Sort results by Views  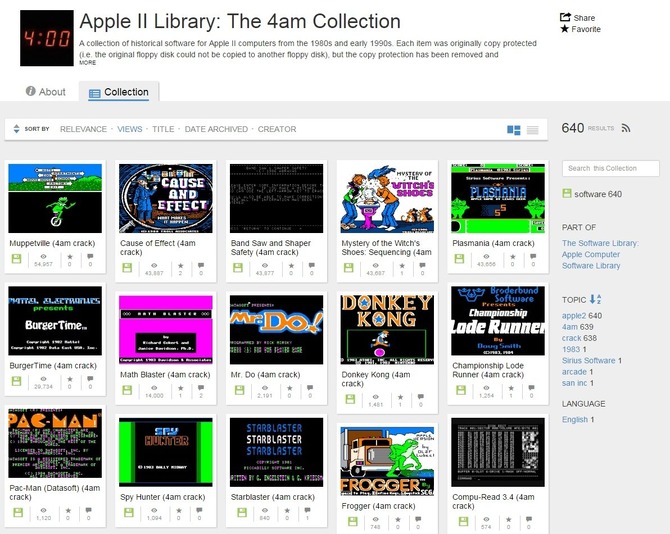click(130, 129)
